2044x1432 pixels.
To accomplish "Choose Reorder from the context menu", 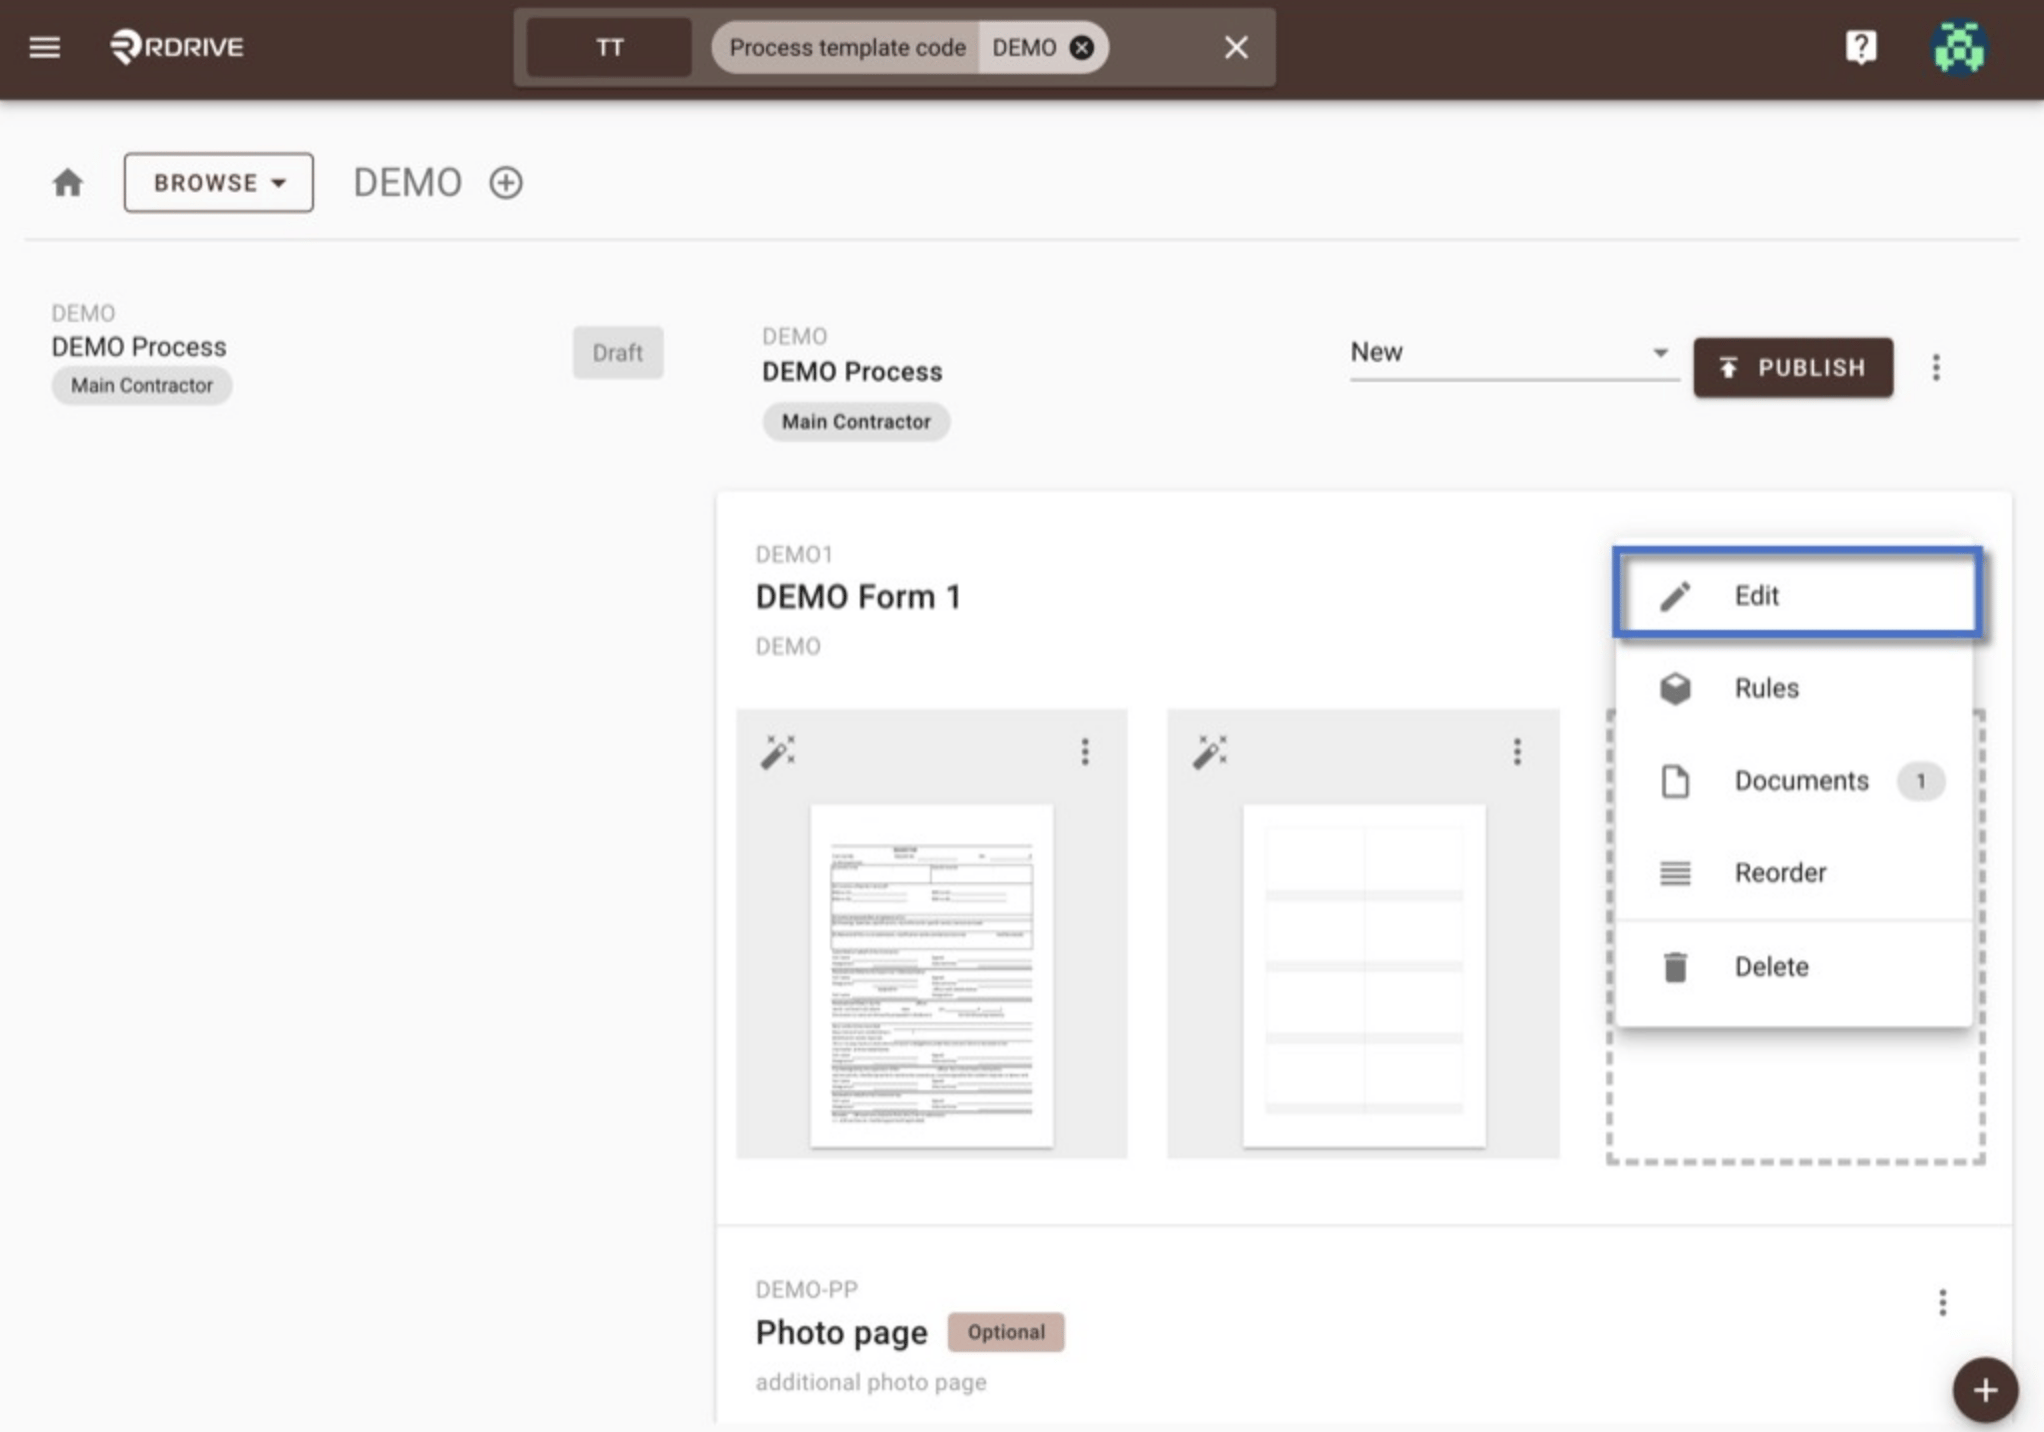I will tap(1795, 872).
